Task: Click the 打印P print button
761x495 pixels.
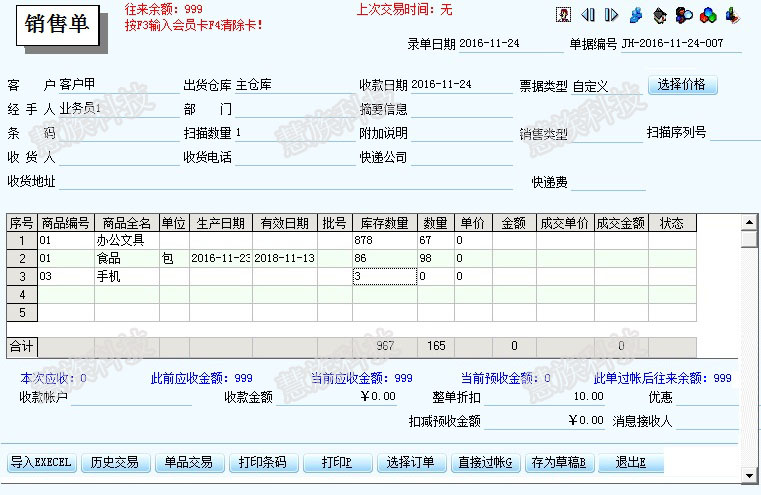Action: pos(337,462)
